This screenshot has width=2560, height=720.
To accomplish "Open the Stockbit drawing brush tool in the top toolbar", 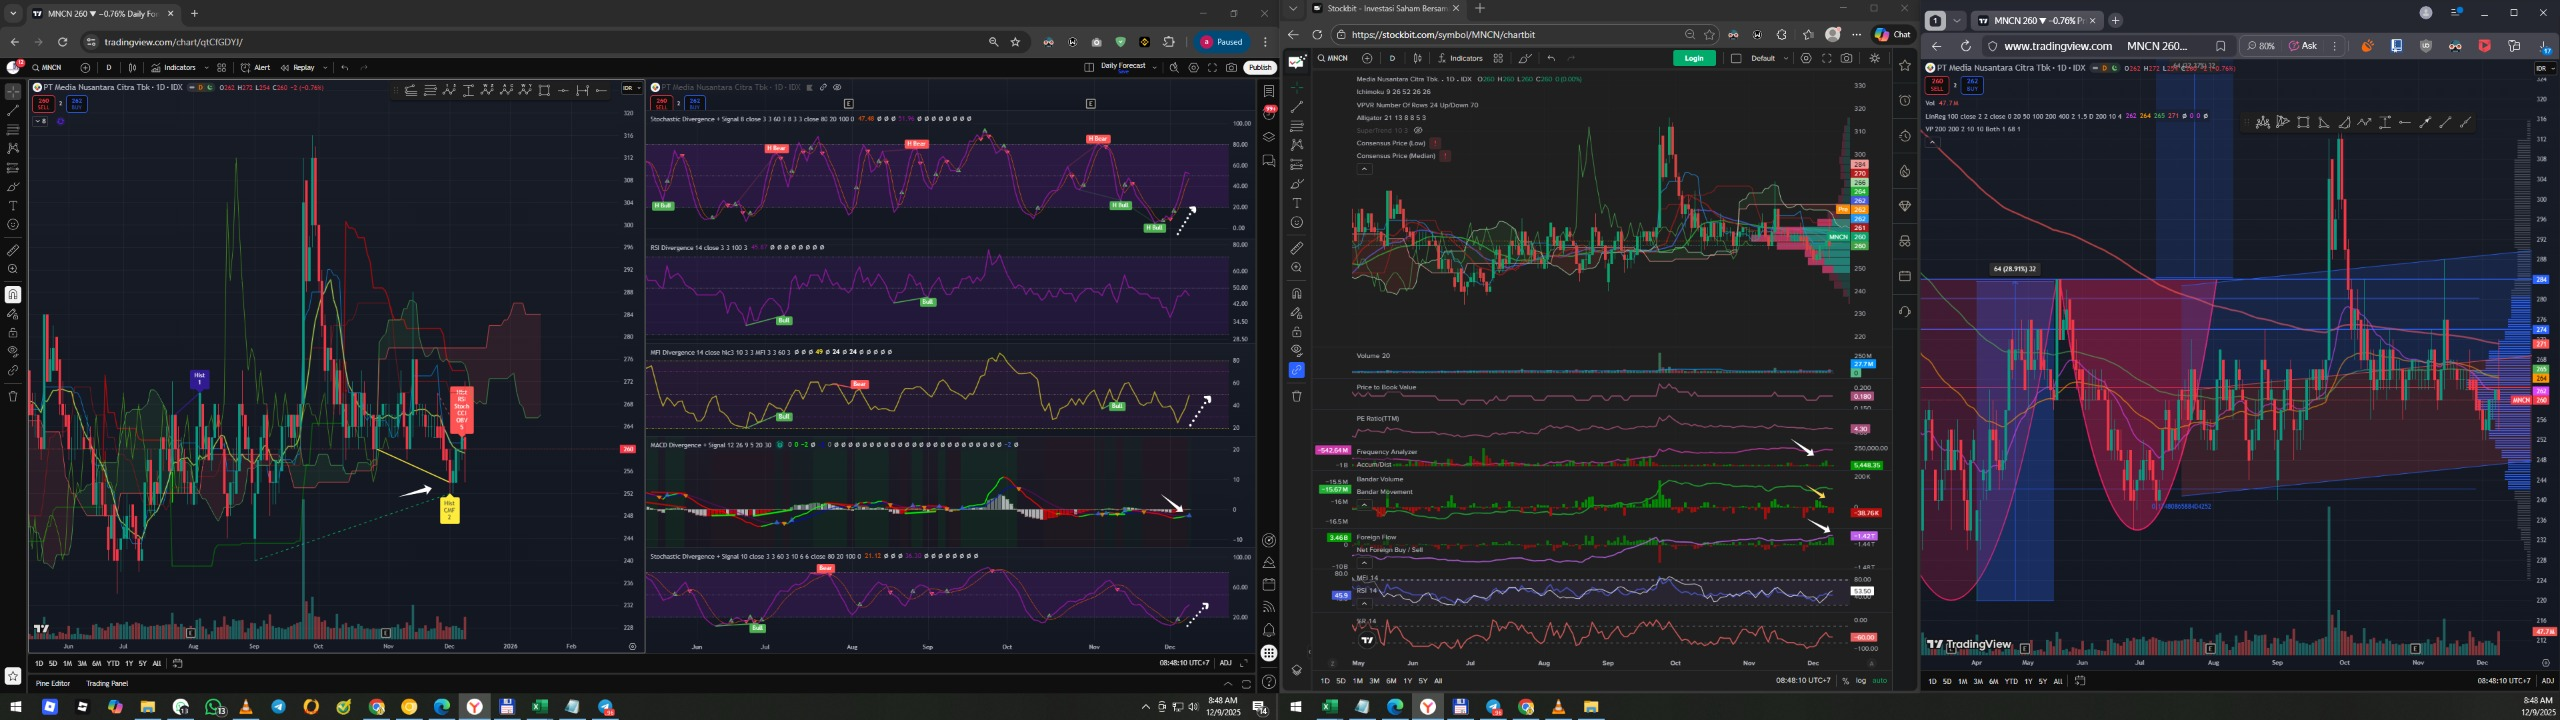I will (x=1525, y=58).
